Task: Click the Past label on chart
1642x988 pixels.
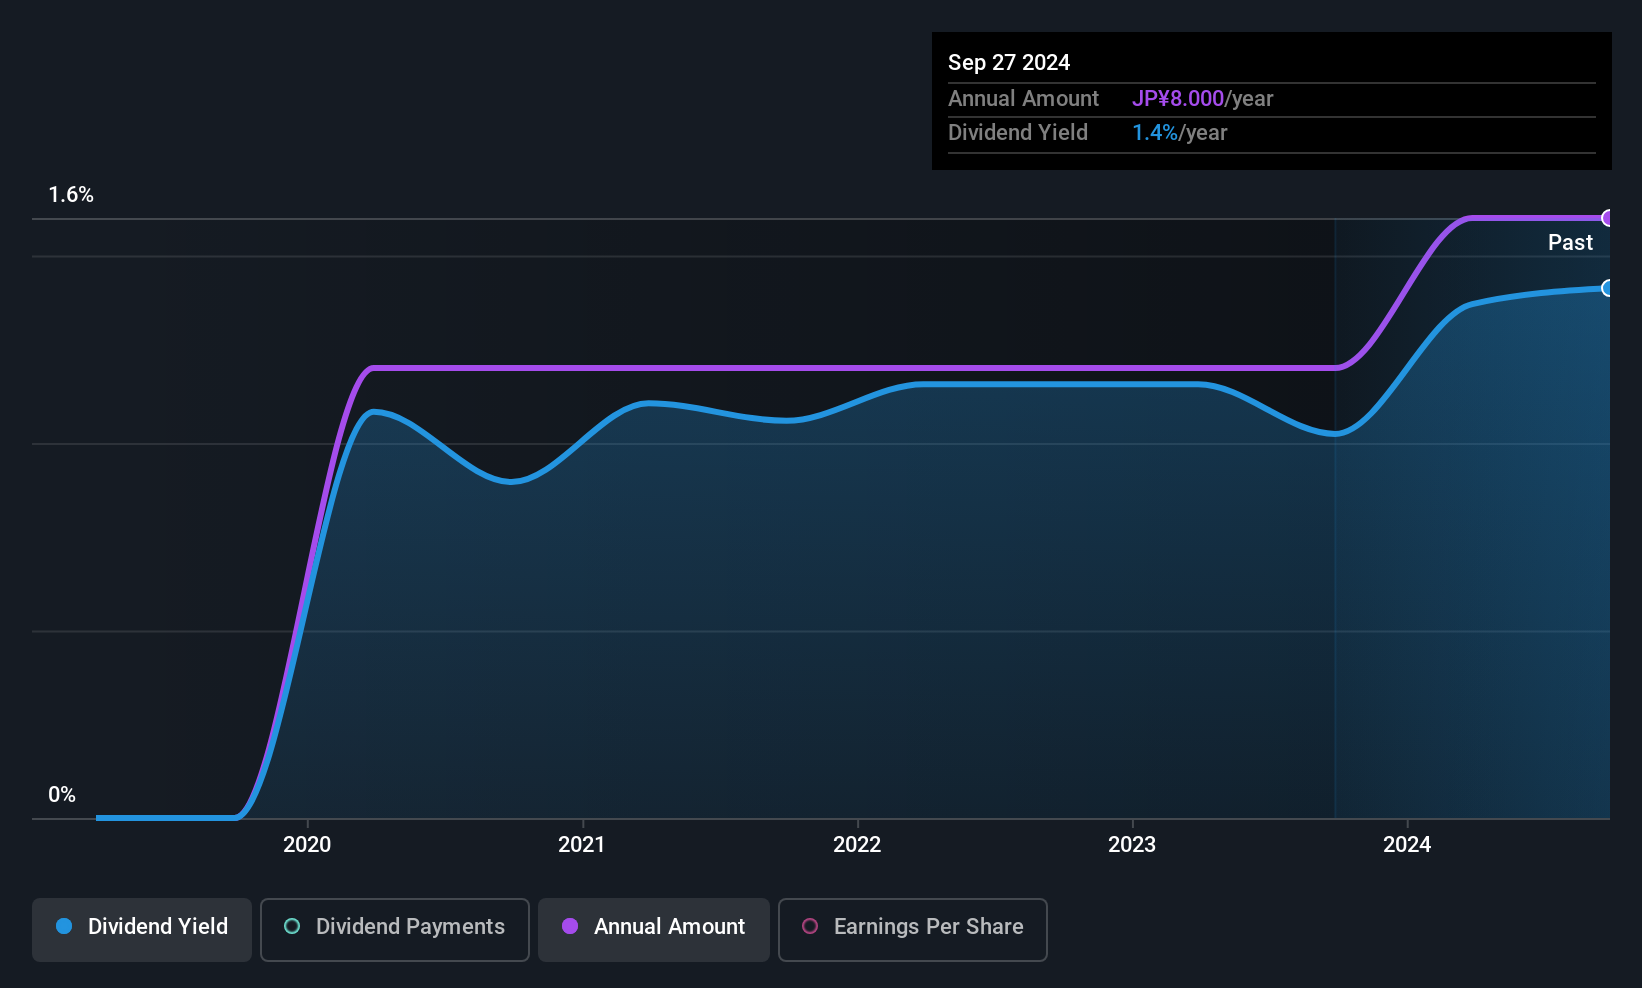Action: [x=1570, y=243]
